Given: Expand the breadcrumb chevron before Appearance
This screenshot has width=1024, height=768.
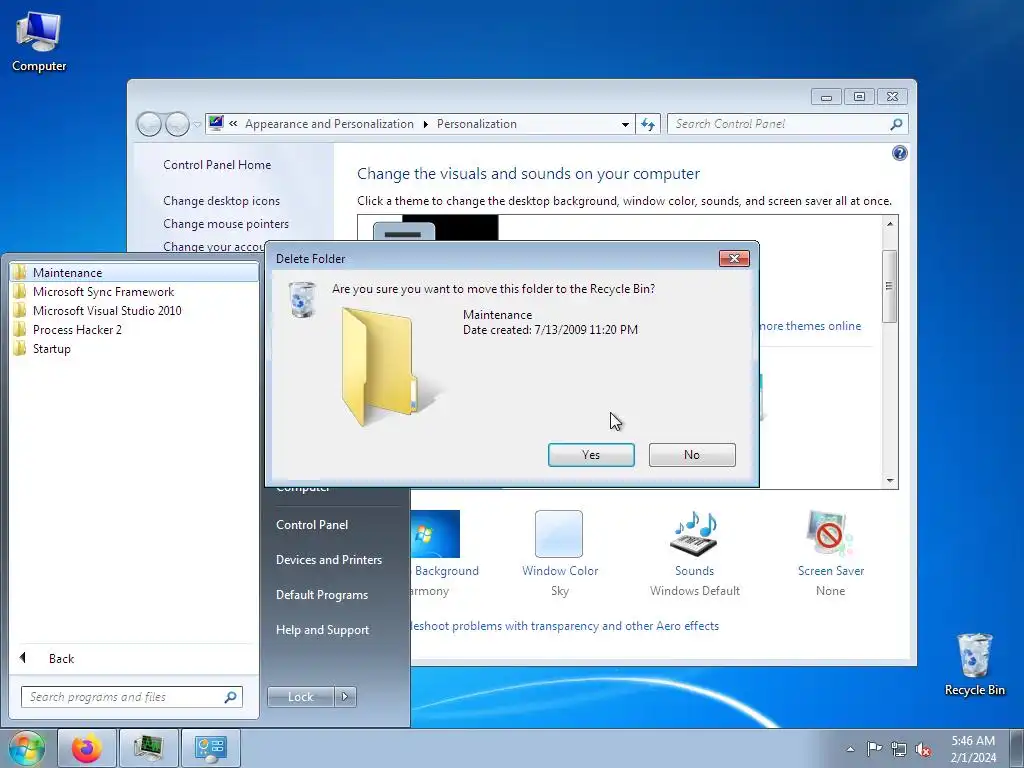Looking at the screenshot, I should 233,123.
